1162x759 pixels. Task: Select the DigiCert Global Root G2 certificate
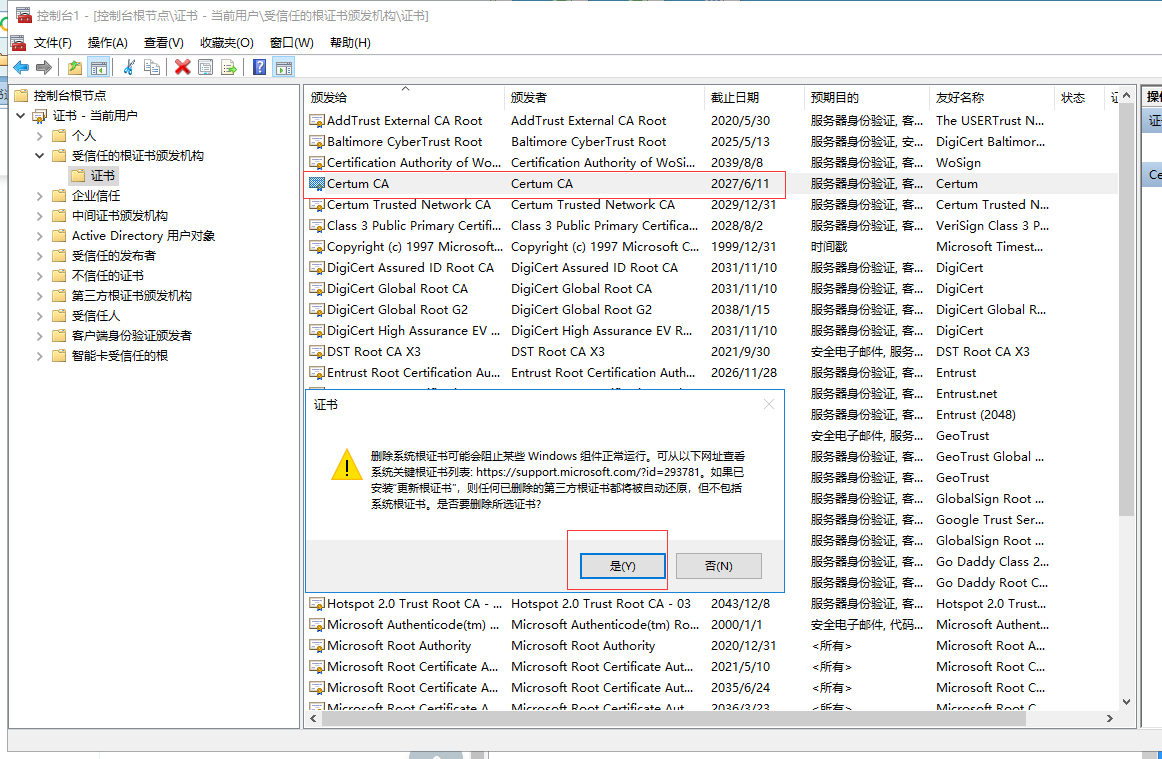(x=397, y=310)
